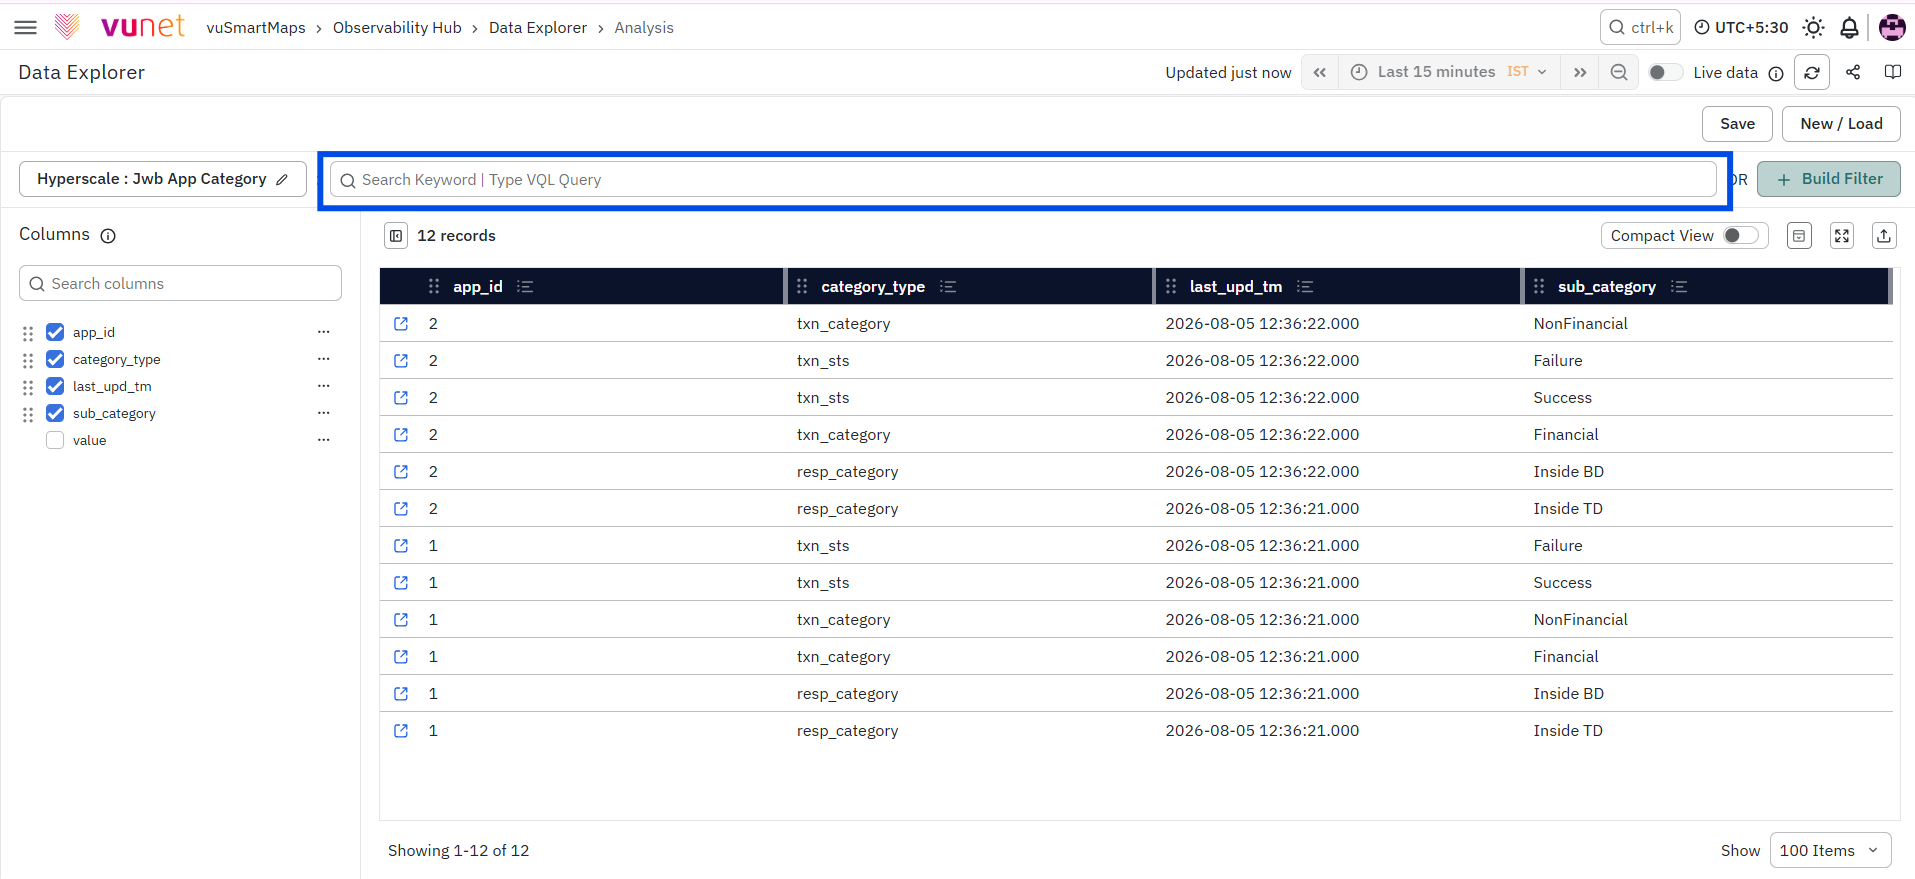Image resolution: width=1915 pixels, height=879 pixels.
Task: Click the drag handle on the category_type header
Action: point(802,286)
